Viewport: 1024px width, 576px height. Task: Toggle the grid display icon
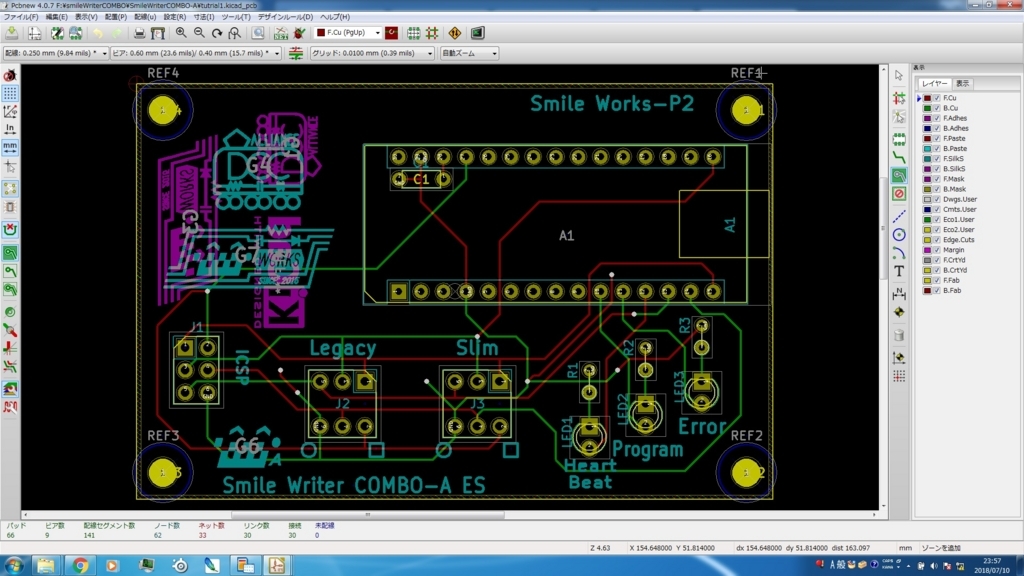pos(10,93)
